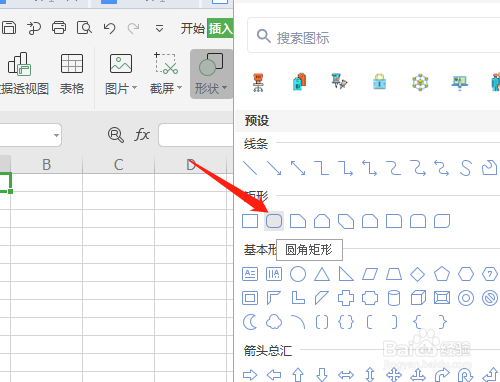Select the crescent moon shape

250,322
